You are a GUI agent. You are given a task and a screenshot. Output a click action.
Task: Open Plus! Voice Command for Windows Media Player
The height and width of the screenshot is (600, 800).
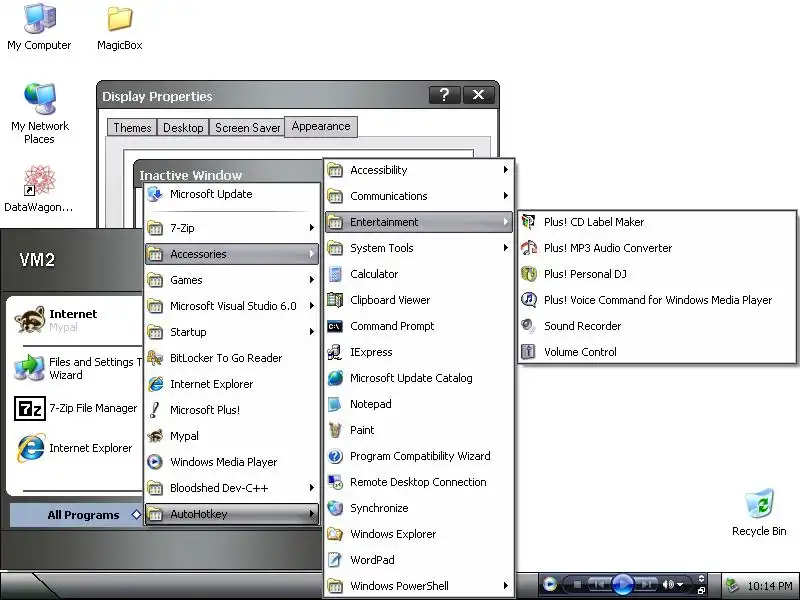click(x=657, y=300)
